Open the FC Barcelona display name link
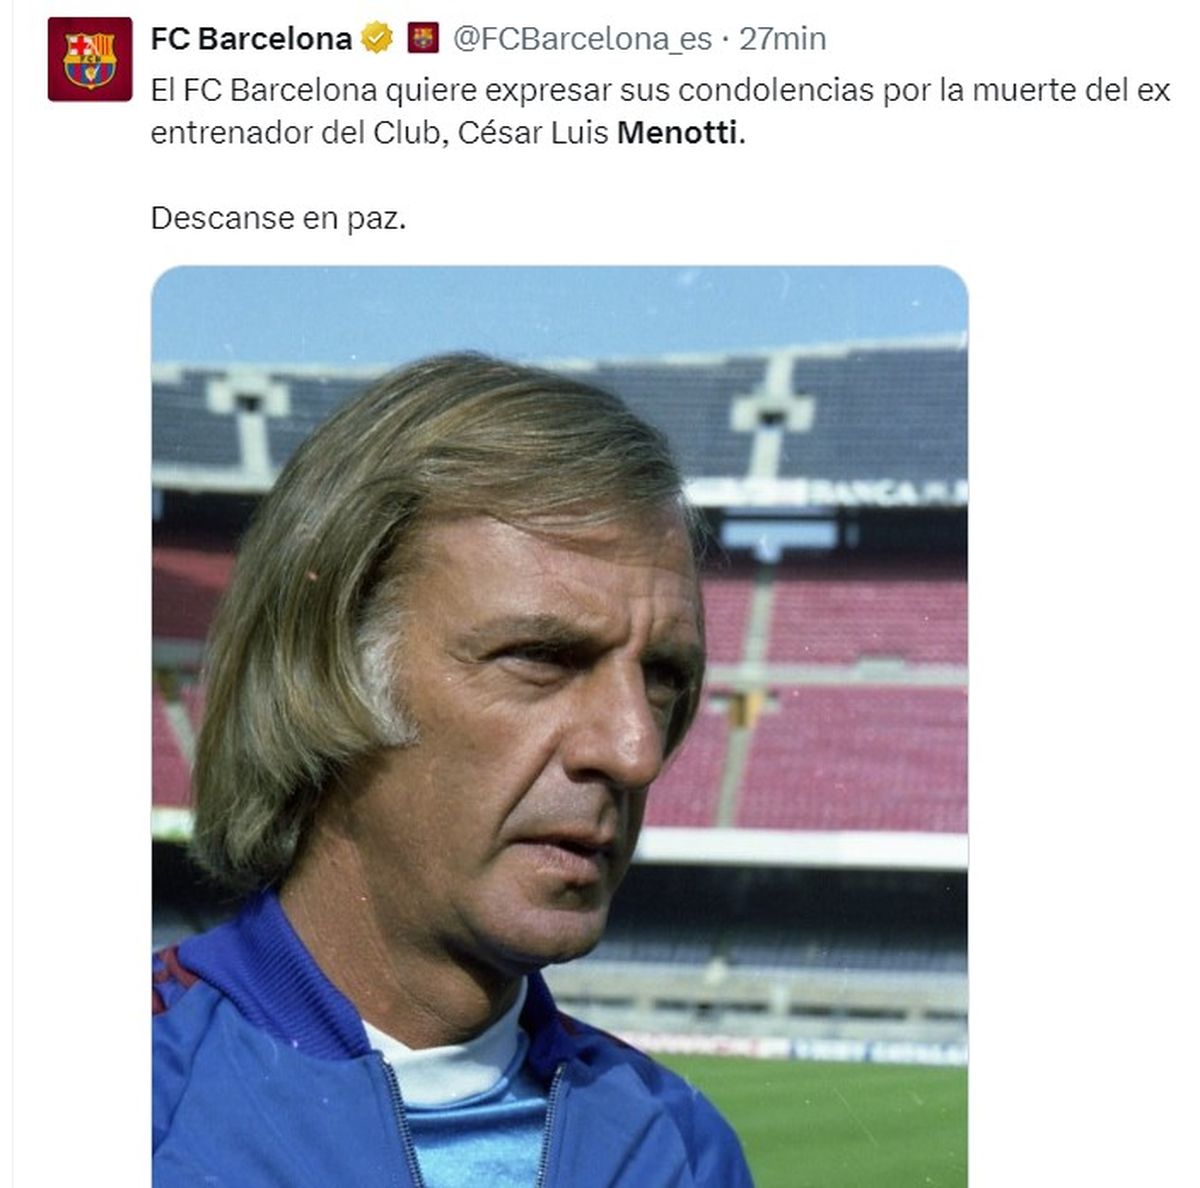Image resolution: width=1200 pixels, height=1188 pixels. pos(251,39)
